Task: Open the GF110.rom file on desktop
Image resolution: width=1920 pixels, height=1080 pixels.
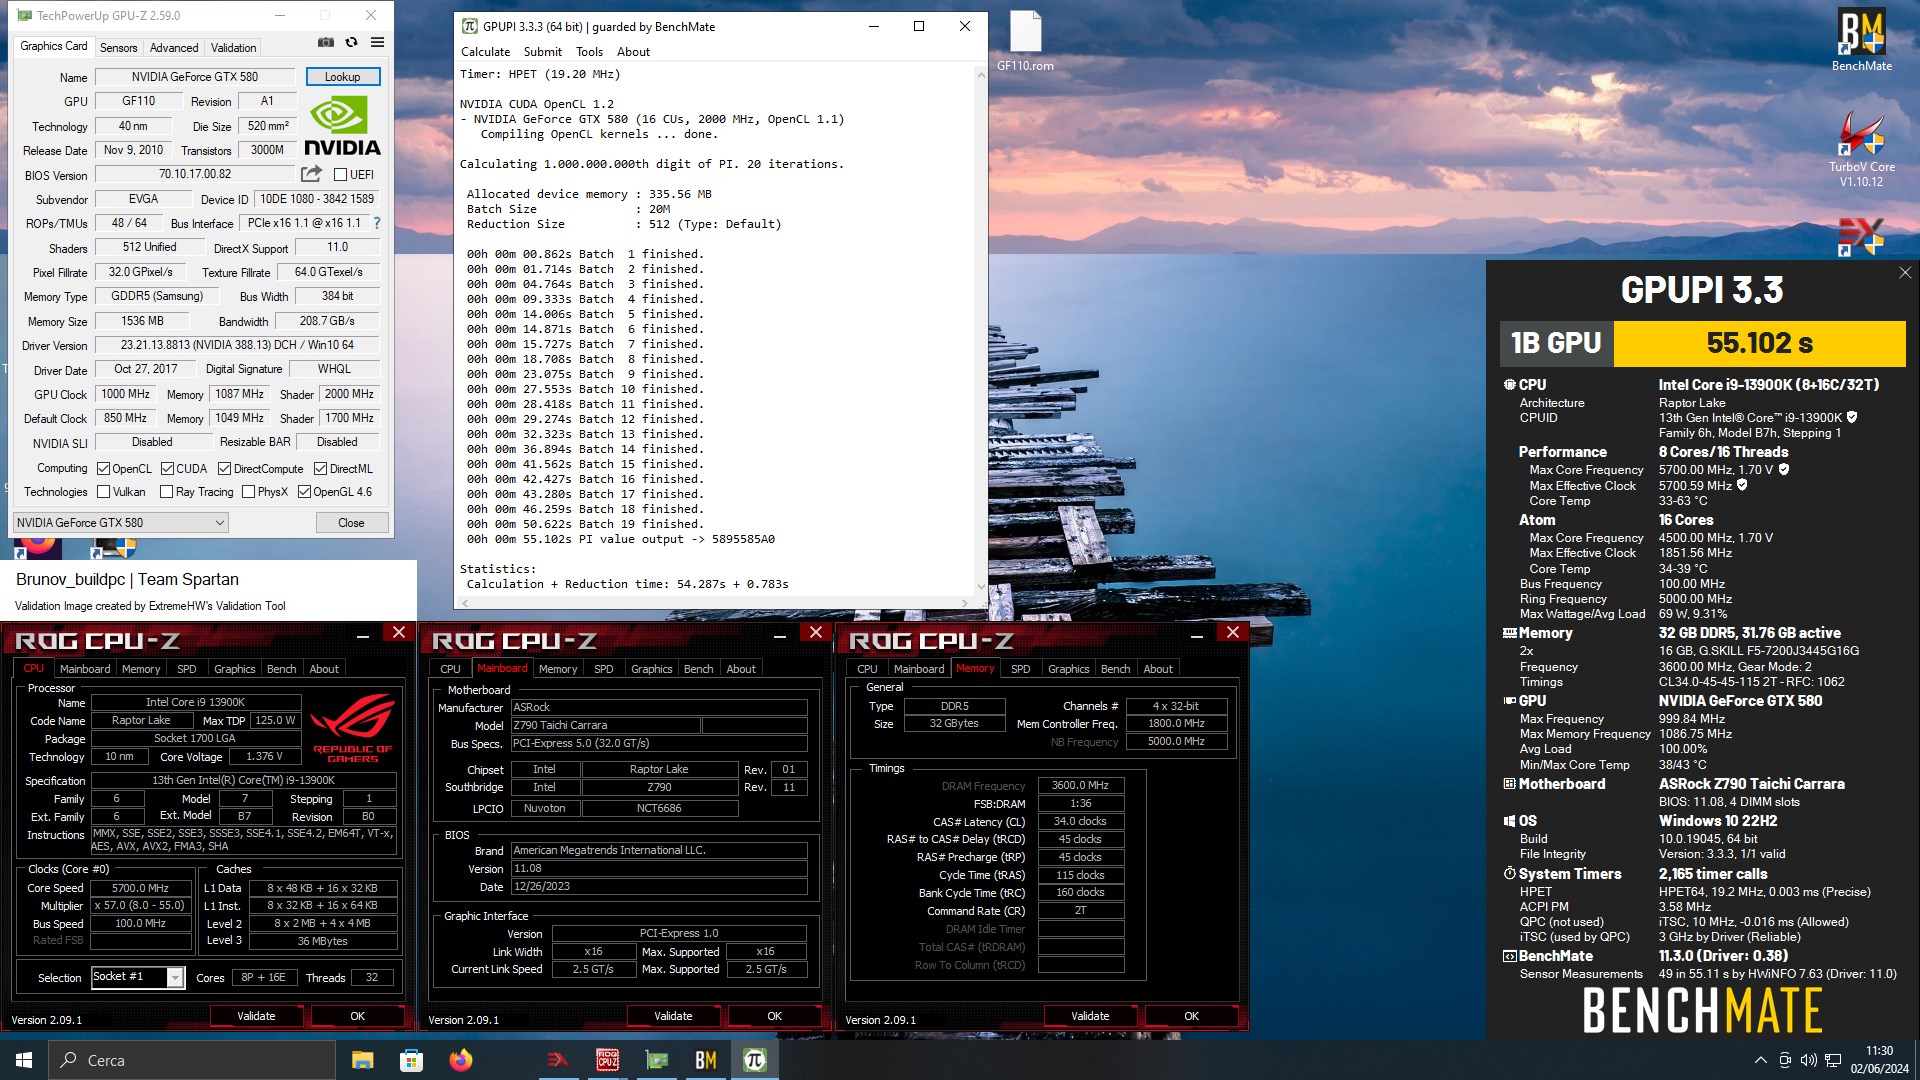Action: pos(1025,42)
